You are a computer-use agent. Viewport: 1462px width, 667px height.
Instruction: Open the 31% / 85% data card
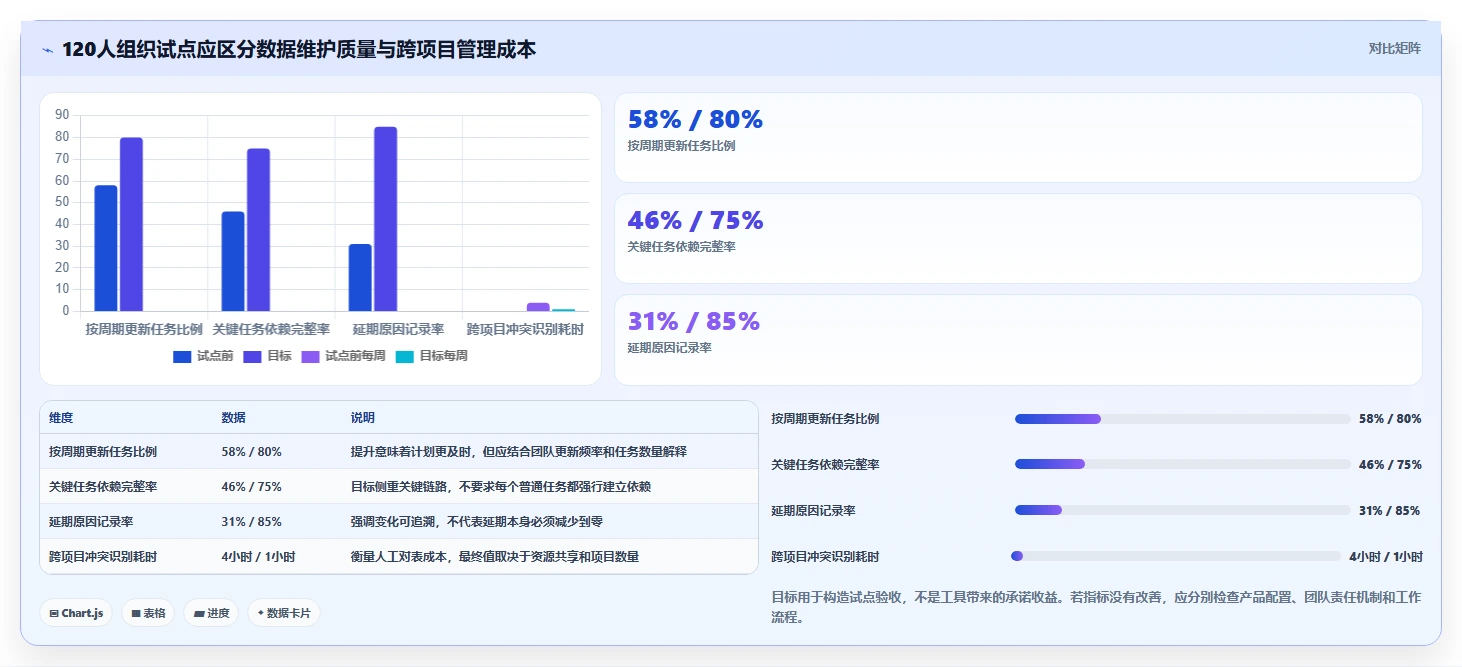pos(1018,340)
